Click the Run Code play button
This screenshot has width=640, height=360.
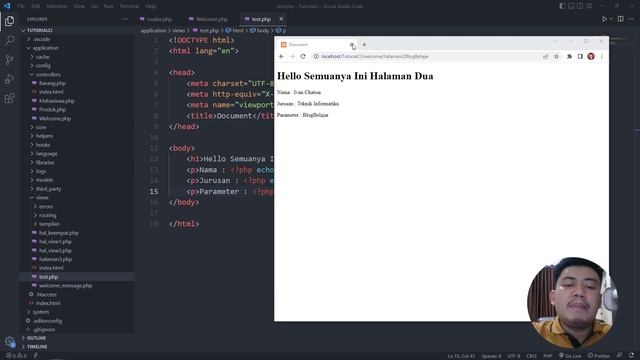(604, 19)
